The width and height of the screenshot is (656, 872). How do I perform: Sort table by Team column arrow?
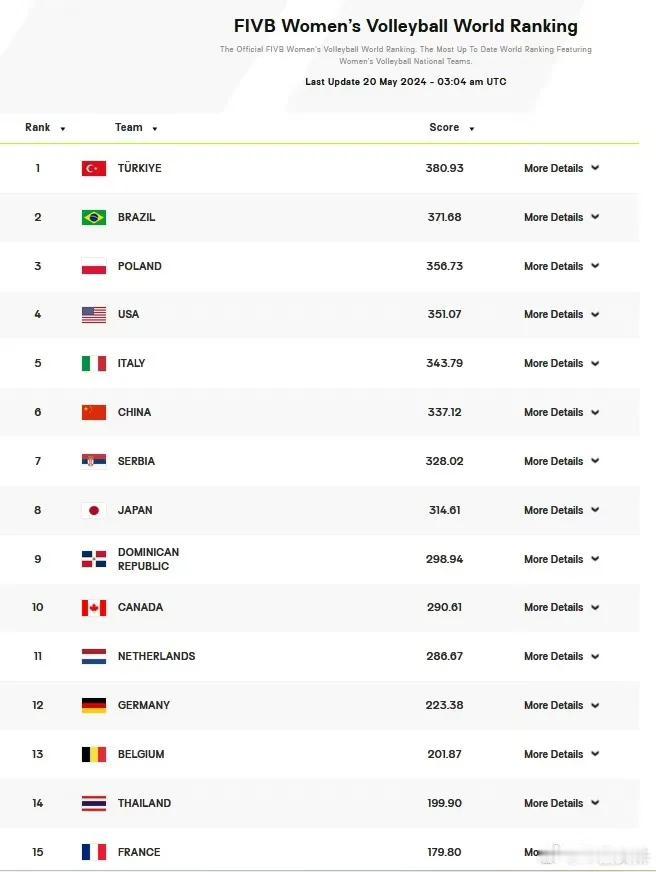[155, 128]
